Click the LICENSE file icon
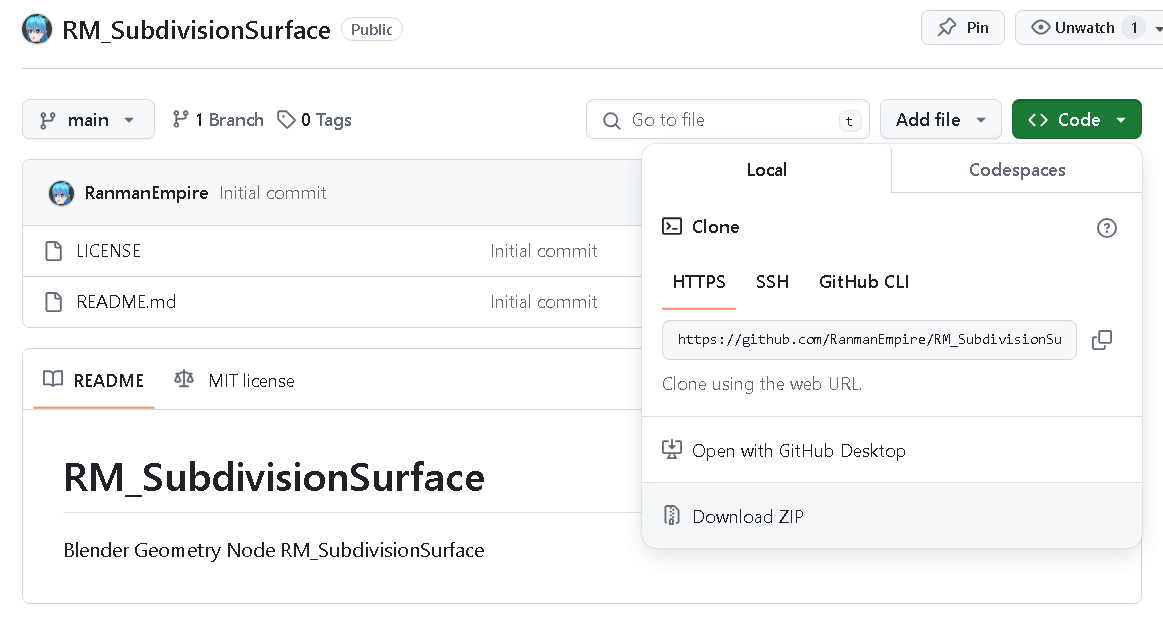Viewport: 1163px width, 627px height. pyautogui.click(x=54, y=251)
